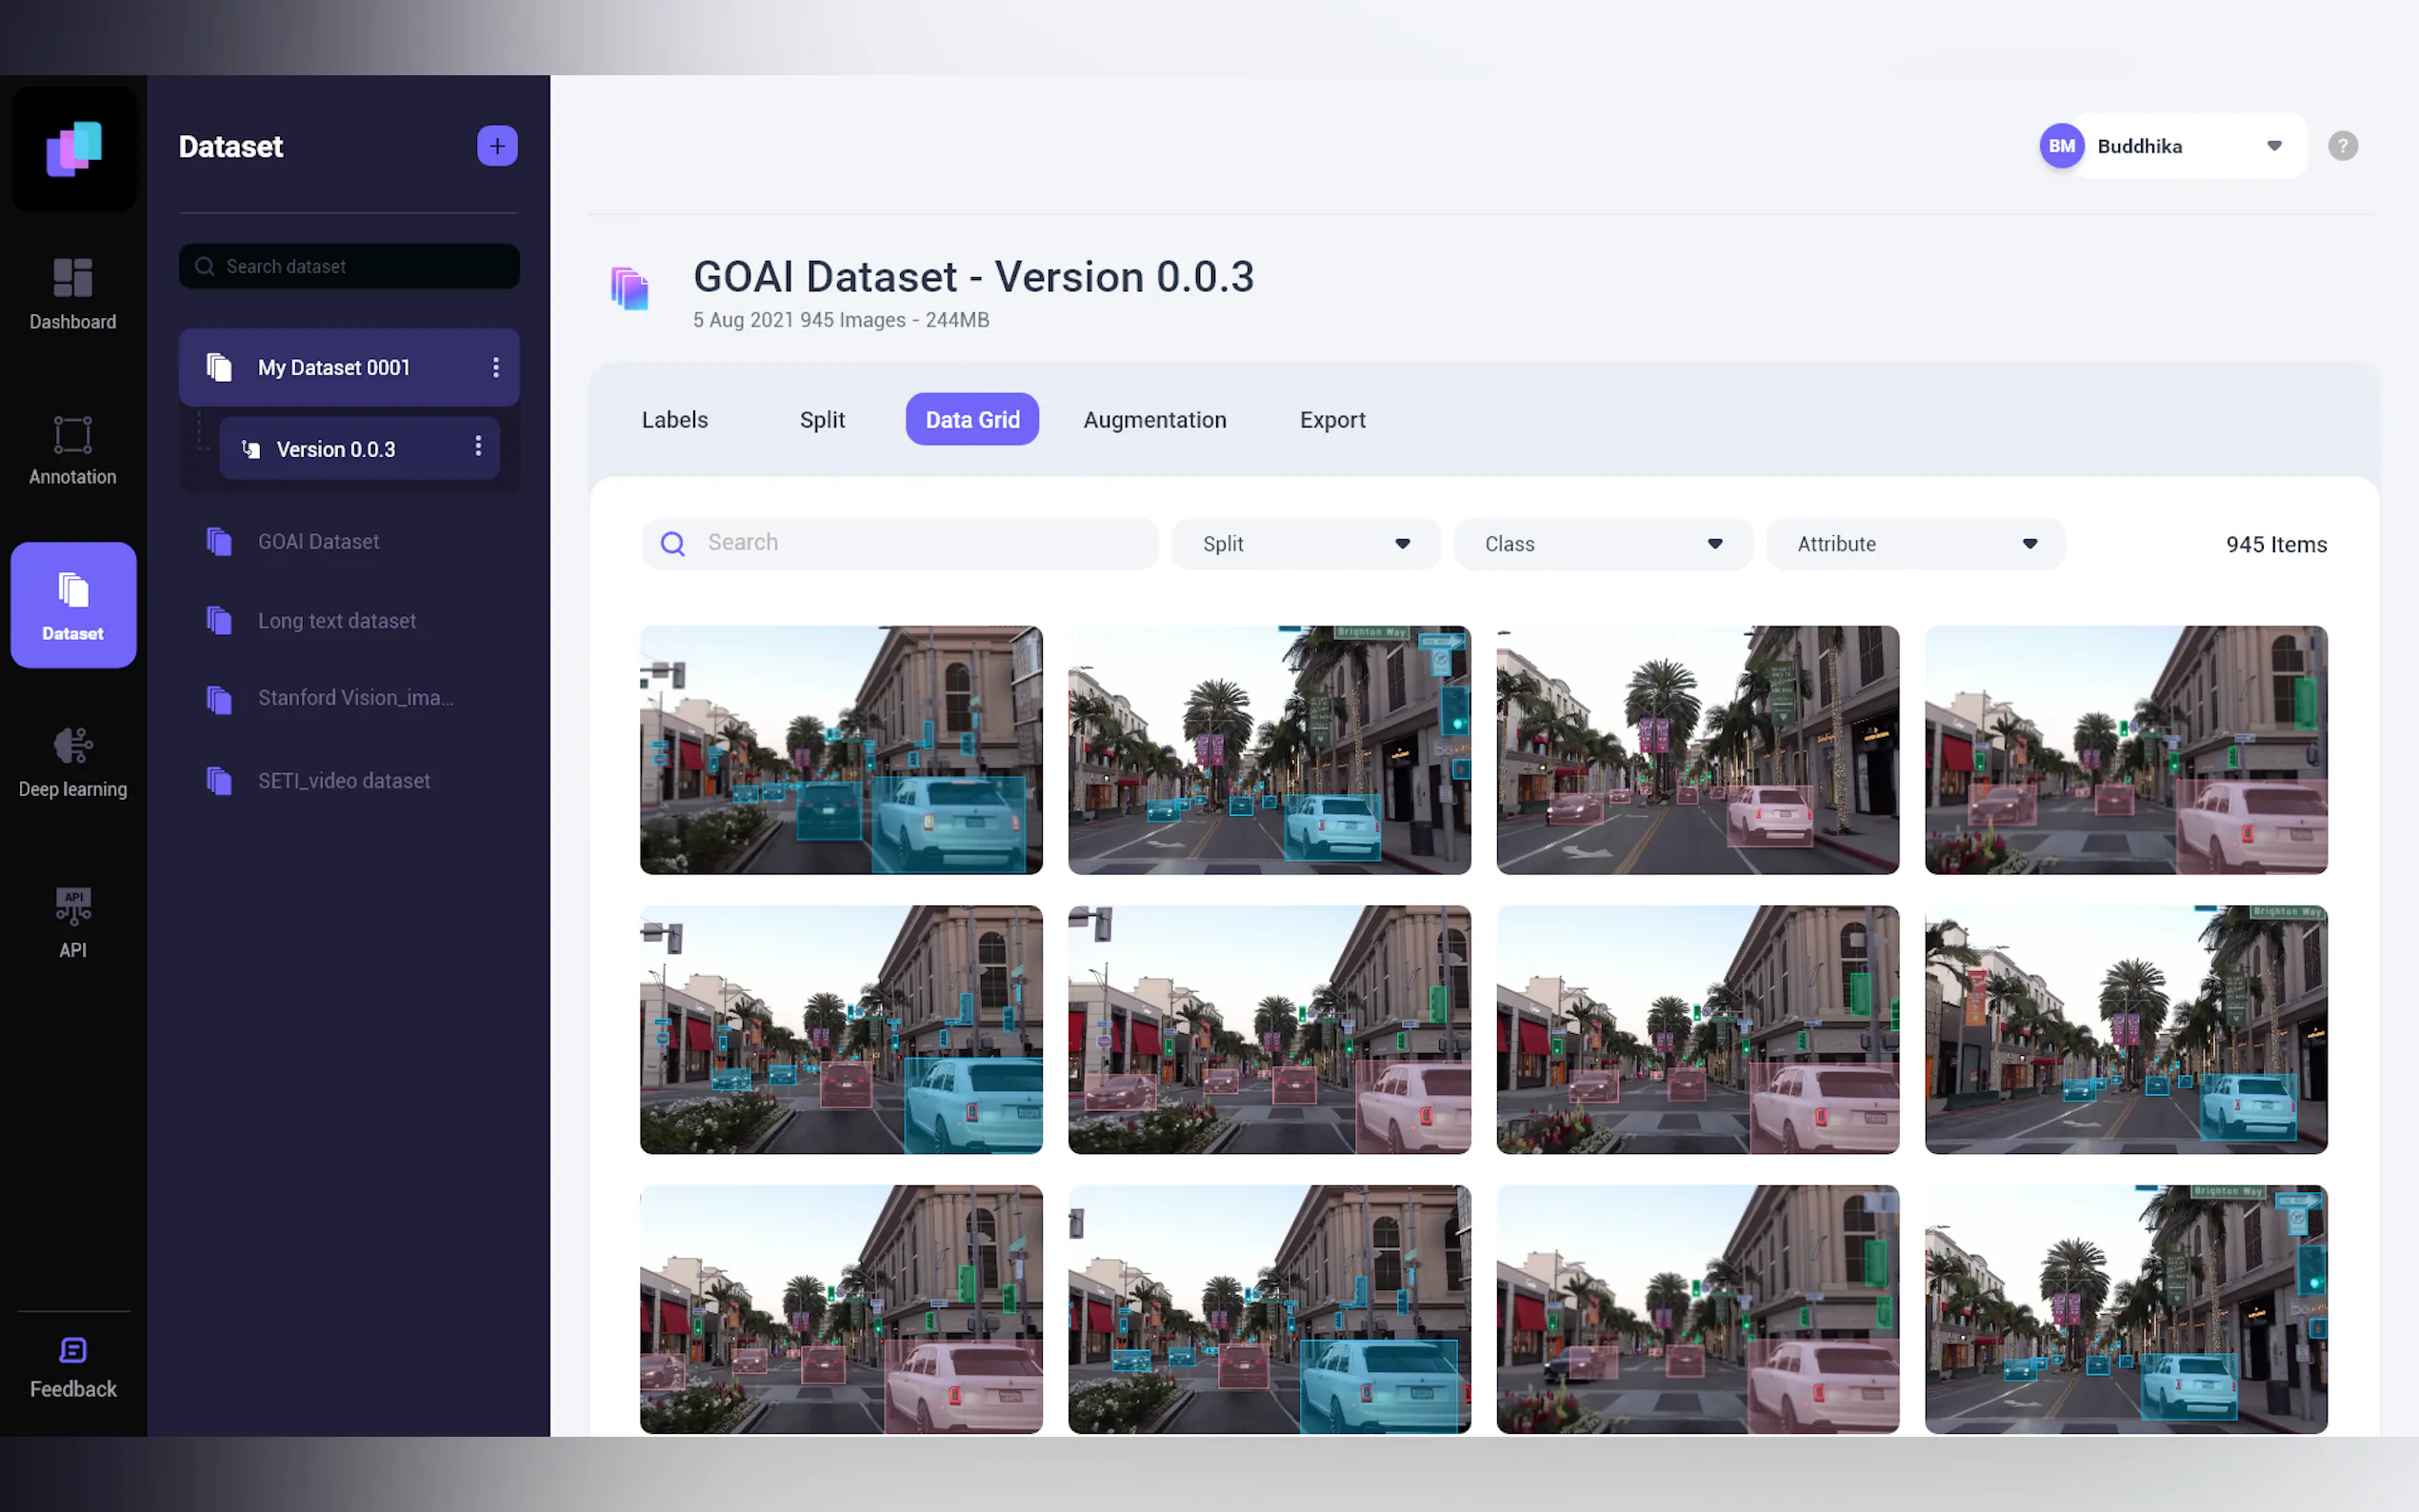Expand the Split filter dropdown
The image size is (2419, 1512).
click(x=1305, y=544)
